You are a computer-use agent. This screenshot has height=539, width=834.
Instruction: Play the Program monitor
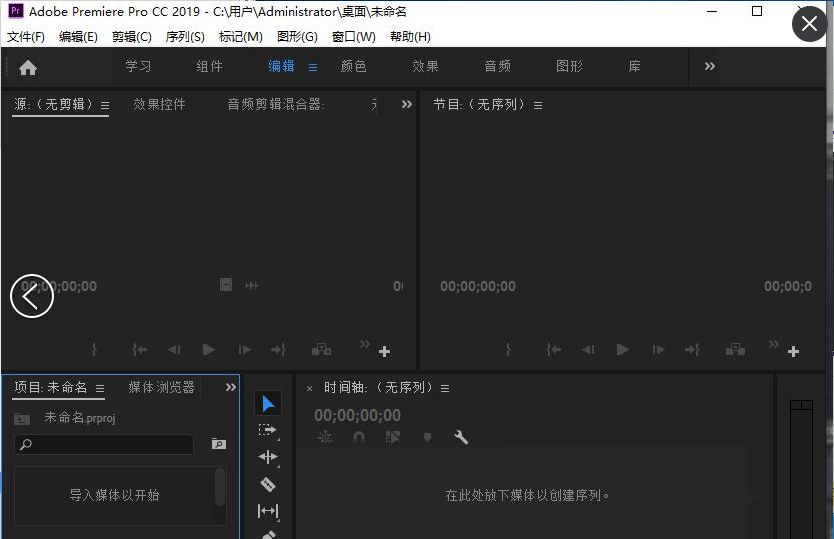click(623, 350)
